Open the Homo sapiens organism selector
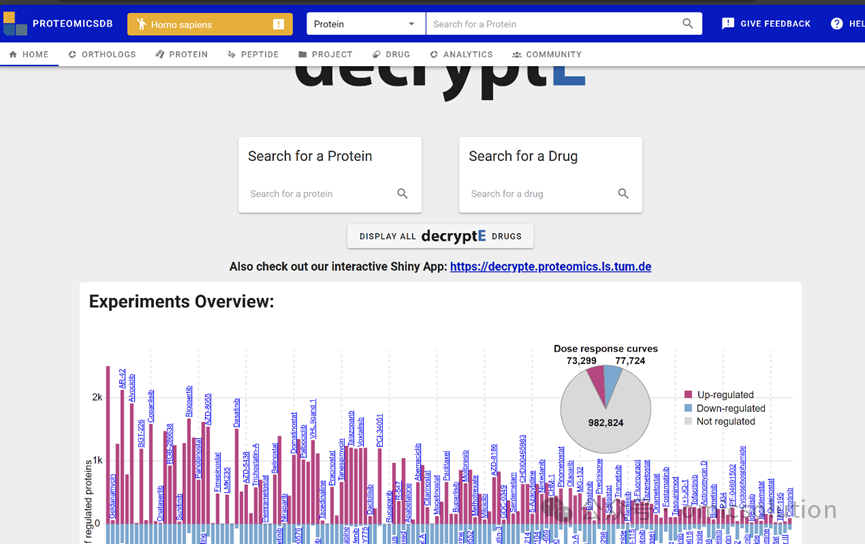The height and width of the screenshot is (544, 865). click(x=210, y=24)
